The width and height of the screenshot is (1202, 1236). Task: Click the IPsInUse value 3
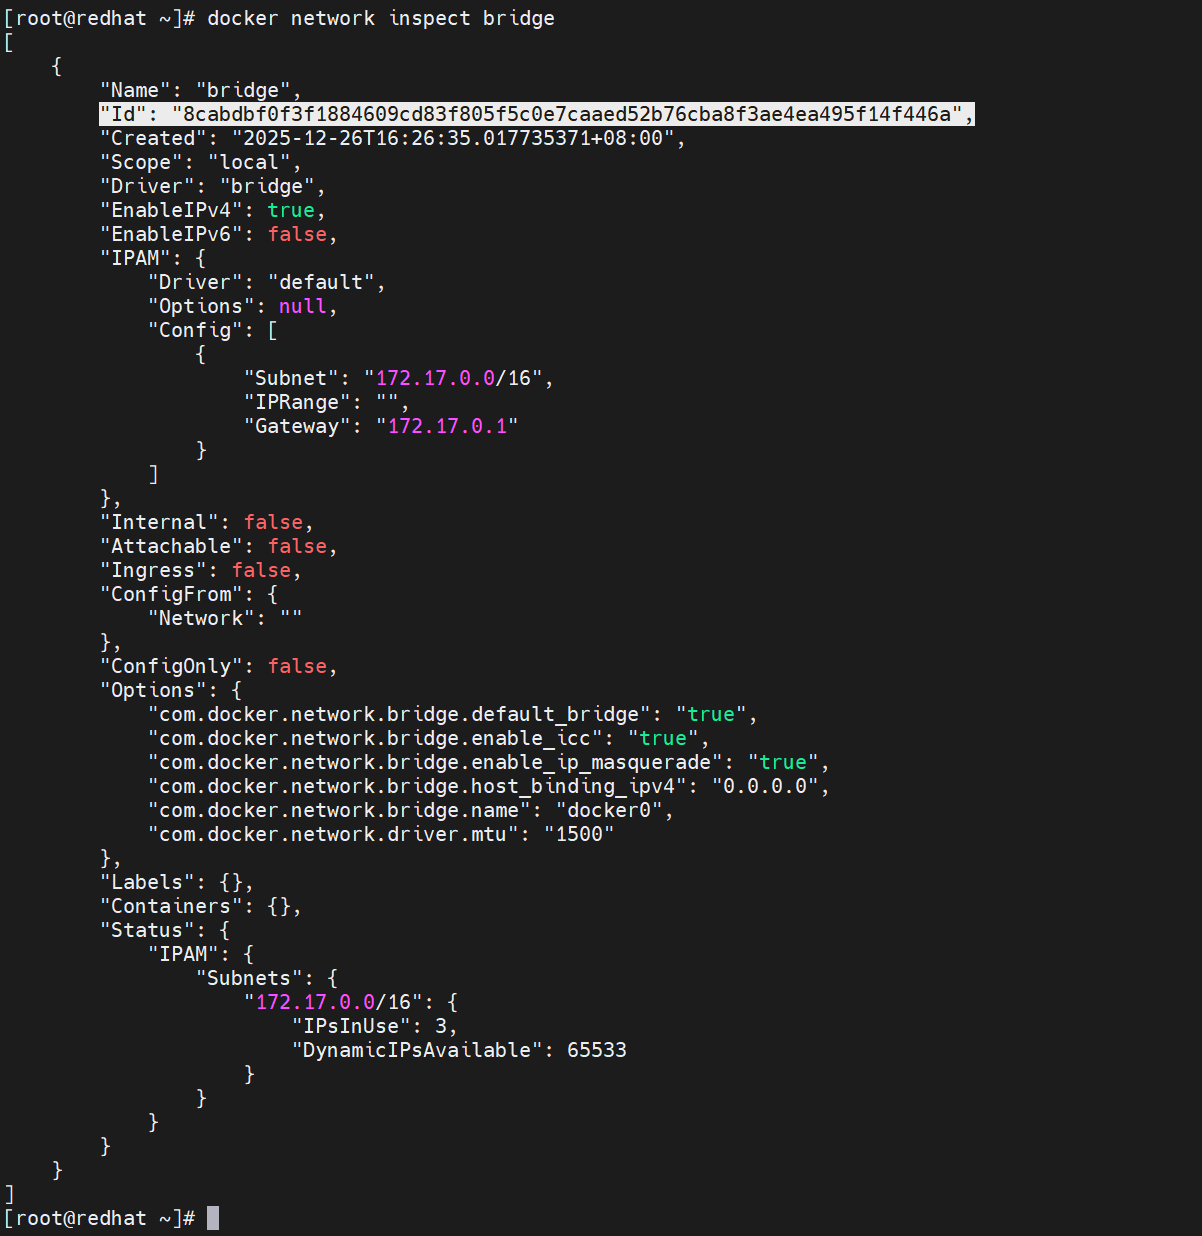point(441,1026)
